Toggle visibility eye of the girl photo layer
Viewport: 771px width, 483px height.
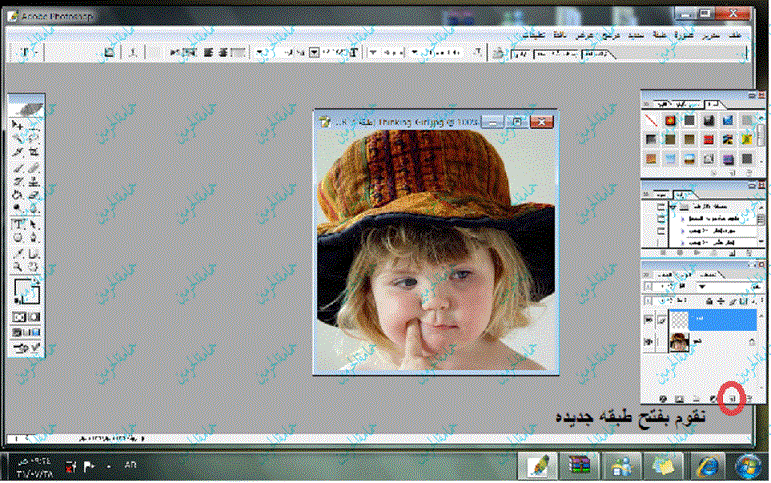coord(647,342)
